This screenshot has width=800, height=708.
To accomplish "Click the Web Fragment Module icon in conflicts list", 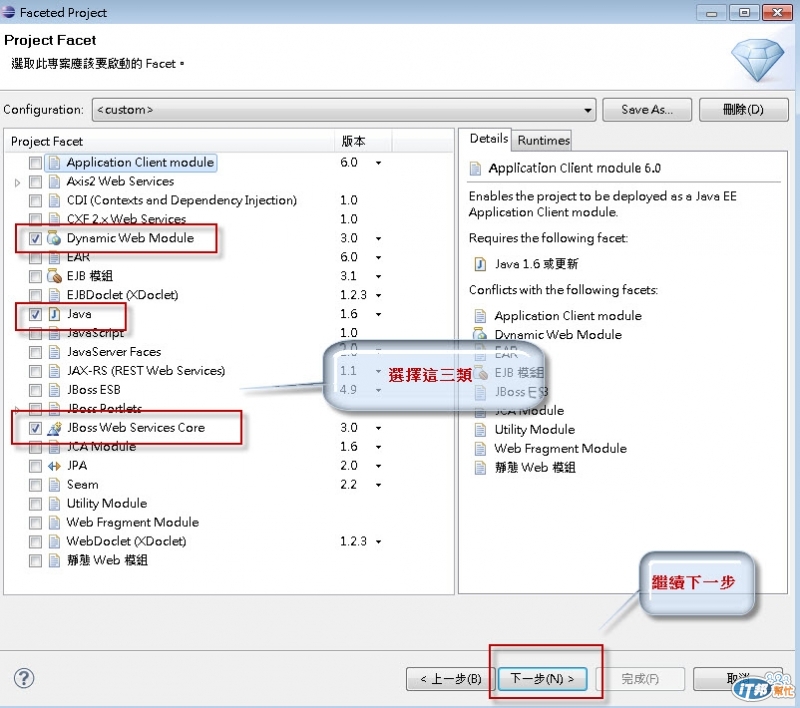I will 480,448.
